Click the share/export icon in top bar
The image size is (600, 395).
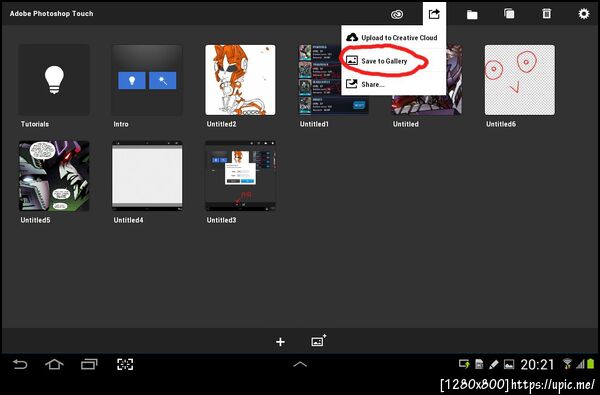pos(434,14)
